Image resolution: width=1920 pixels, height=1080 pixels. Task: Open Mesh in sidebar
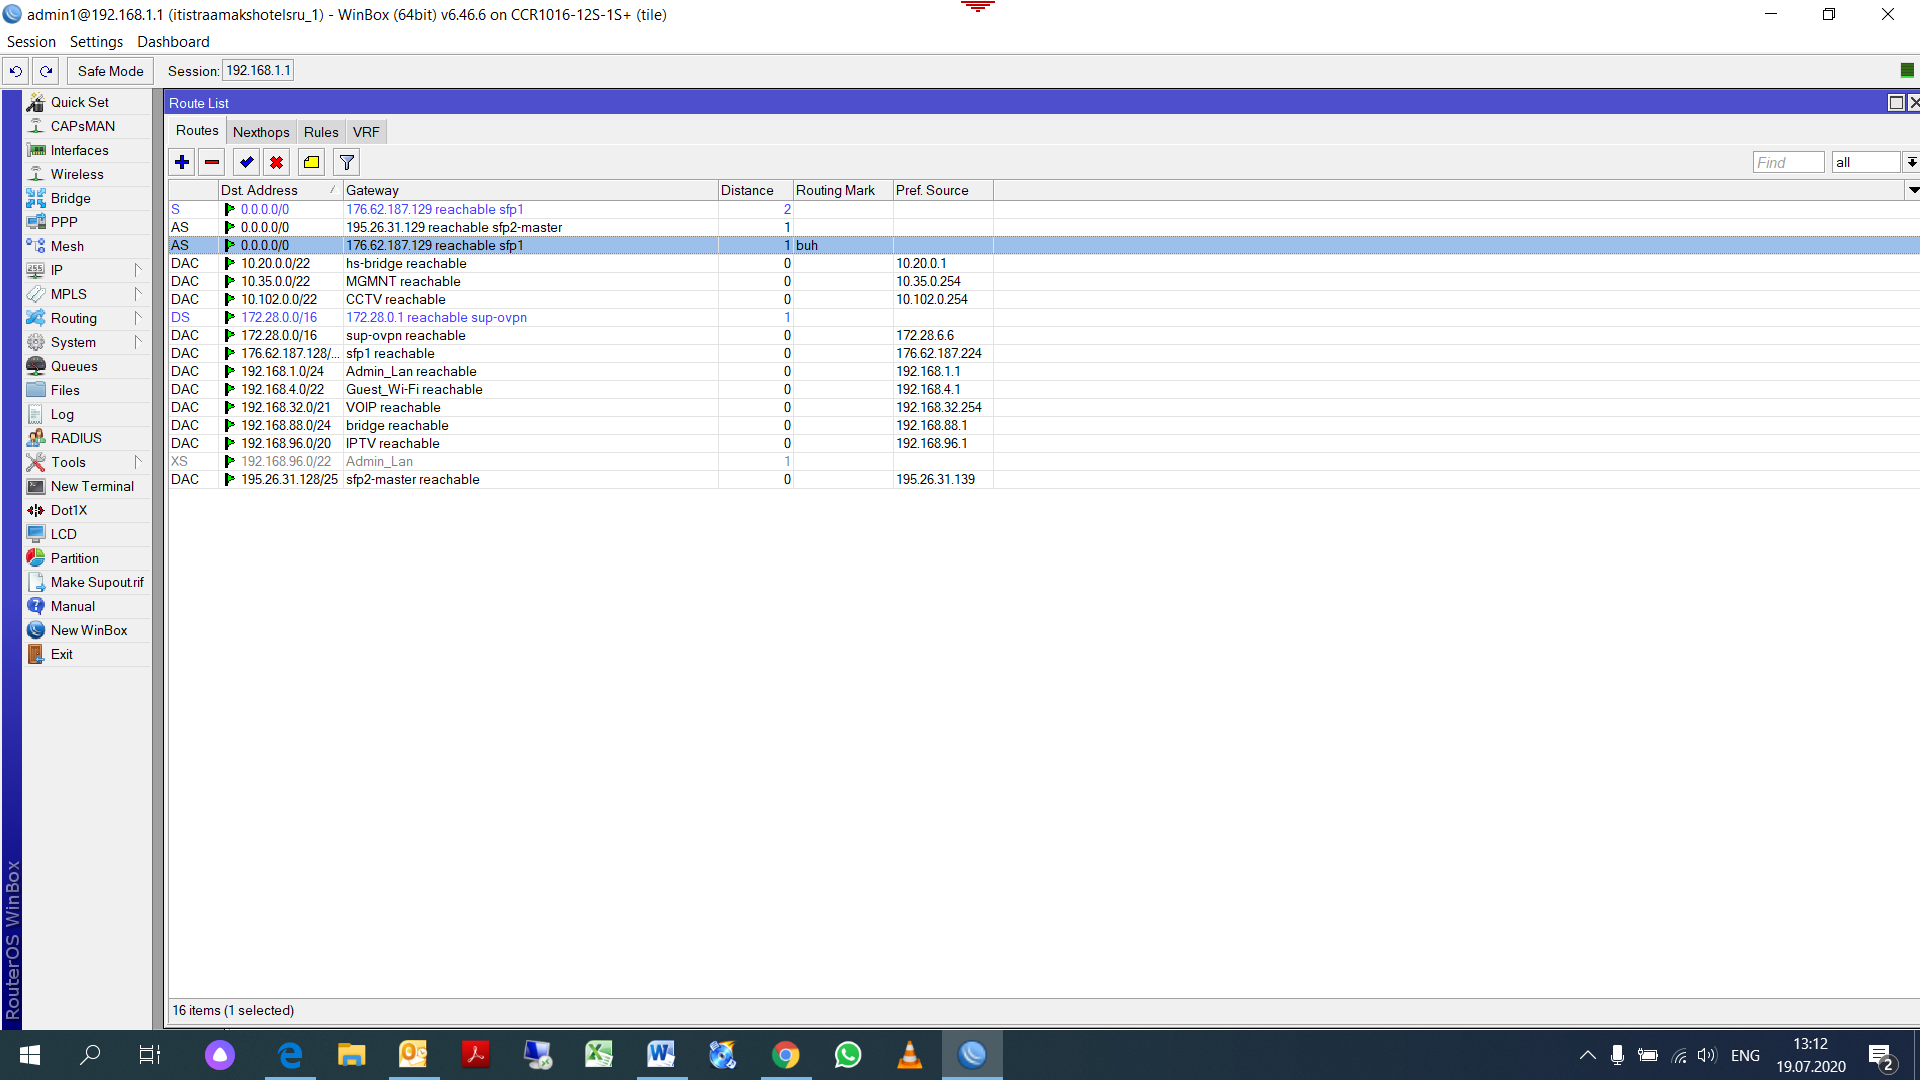[x=87, y=246]
